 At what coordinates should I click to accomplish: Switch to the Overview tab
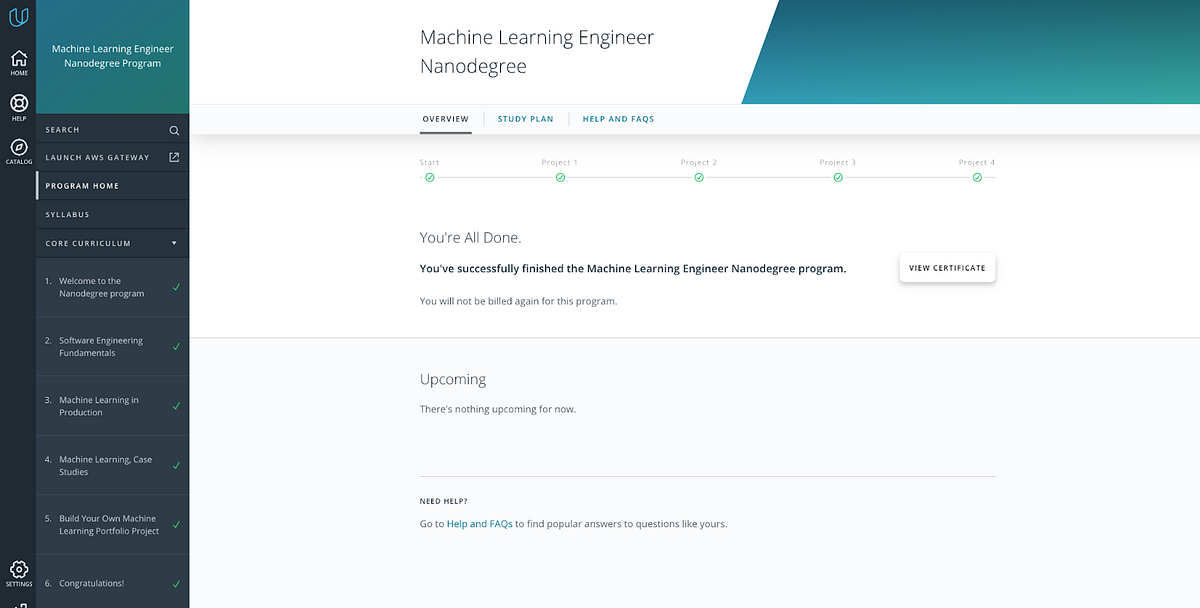pyautogui.click(x=445, y=119)
